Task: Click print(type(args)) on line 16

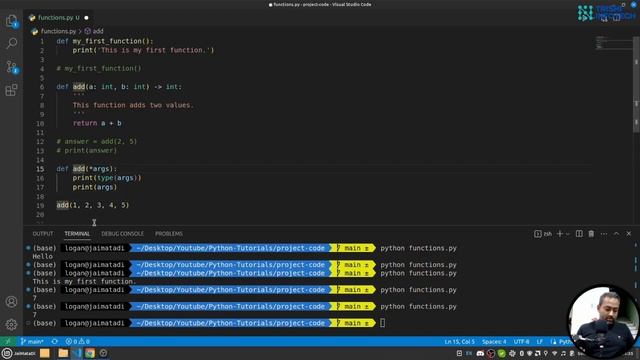Action: click(x=107, y=178)
